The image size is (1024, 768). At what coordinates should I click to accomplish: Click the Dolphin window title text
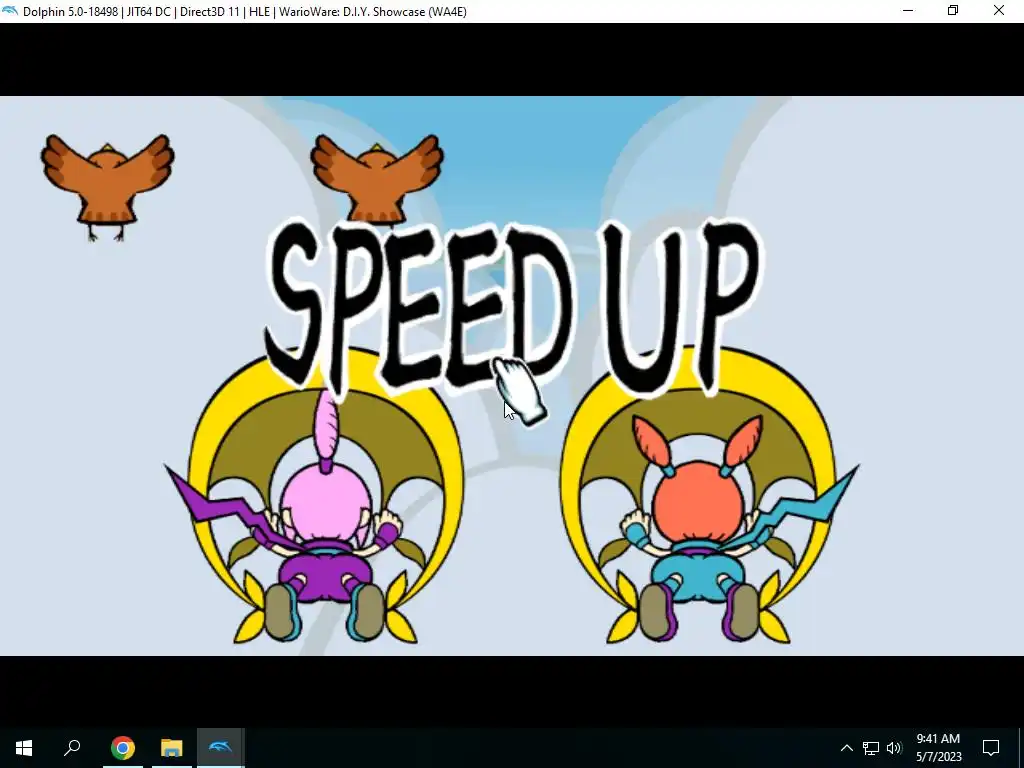coord(245,11)
